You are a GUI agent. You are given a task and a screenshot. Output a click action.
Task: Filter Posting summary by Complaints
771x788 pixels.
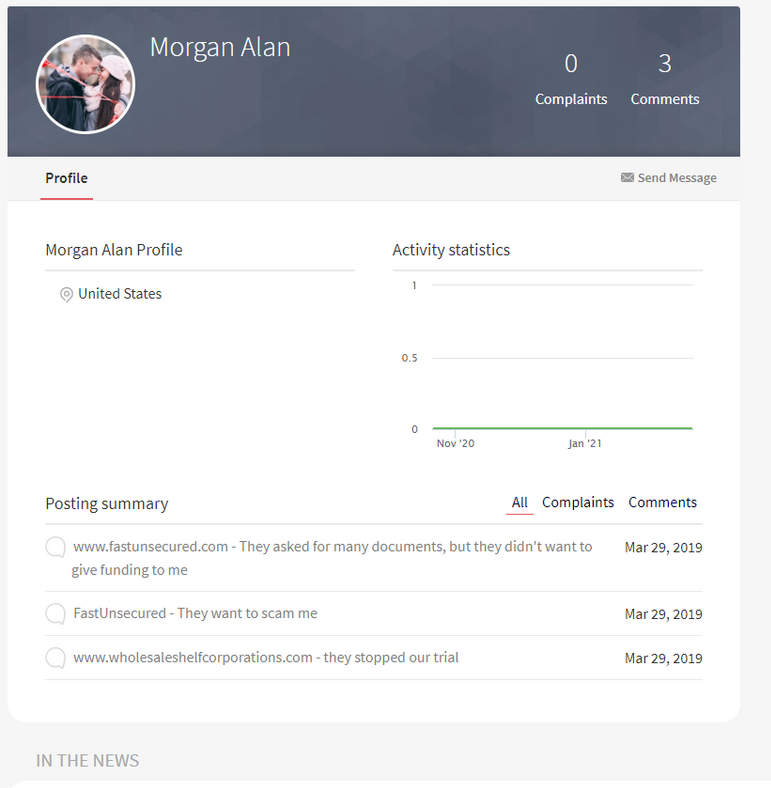(578, 503)
